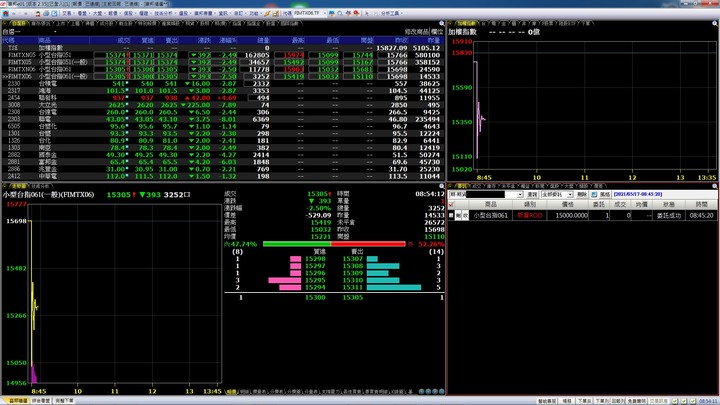Open the 選股 menu
The height and width of the screenshot is (405, 720).
pos(185,13)
